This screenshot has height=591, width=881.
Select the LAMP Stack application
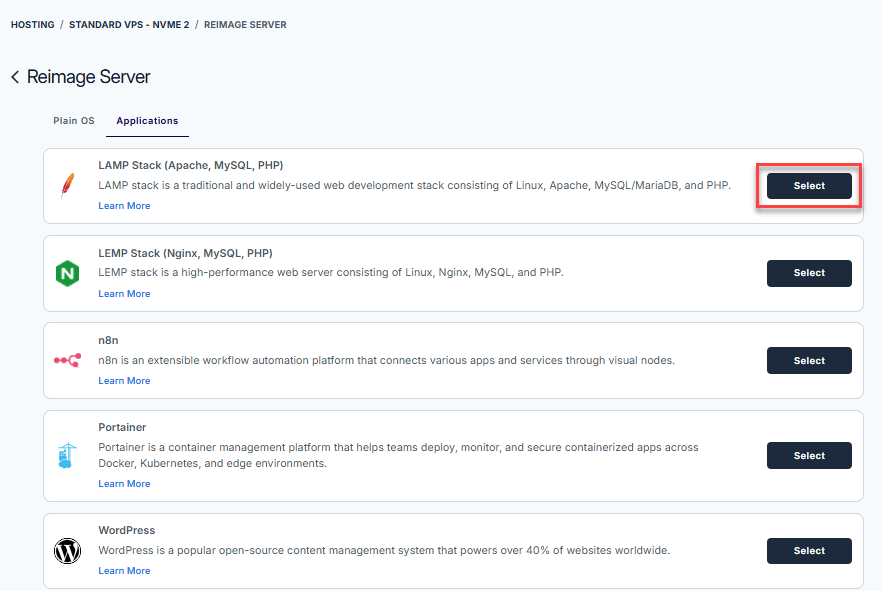(x=809, y=186)
